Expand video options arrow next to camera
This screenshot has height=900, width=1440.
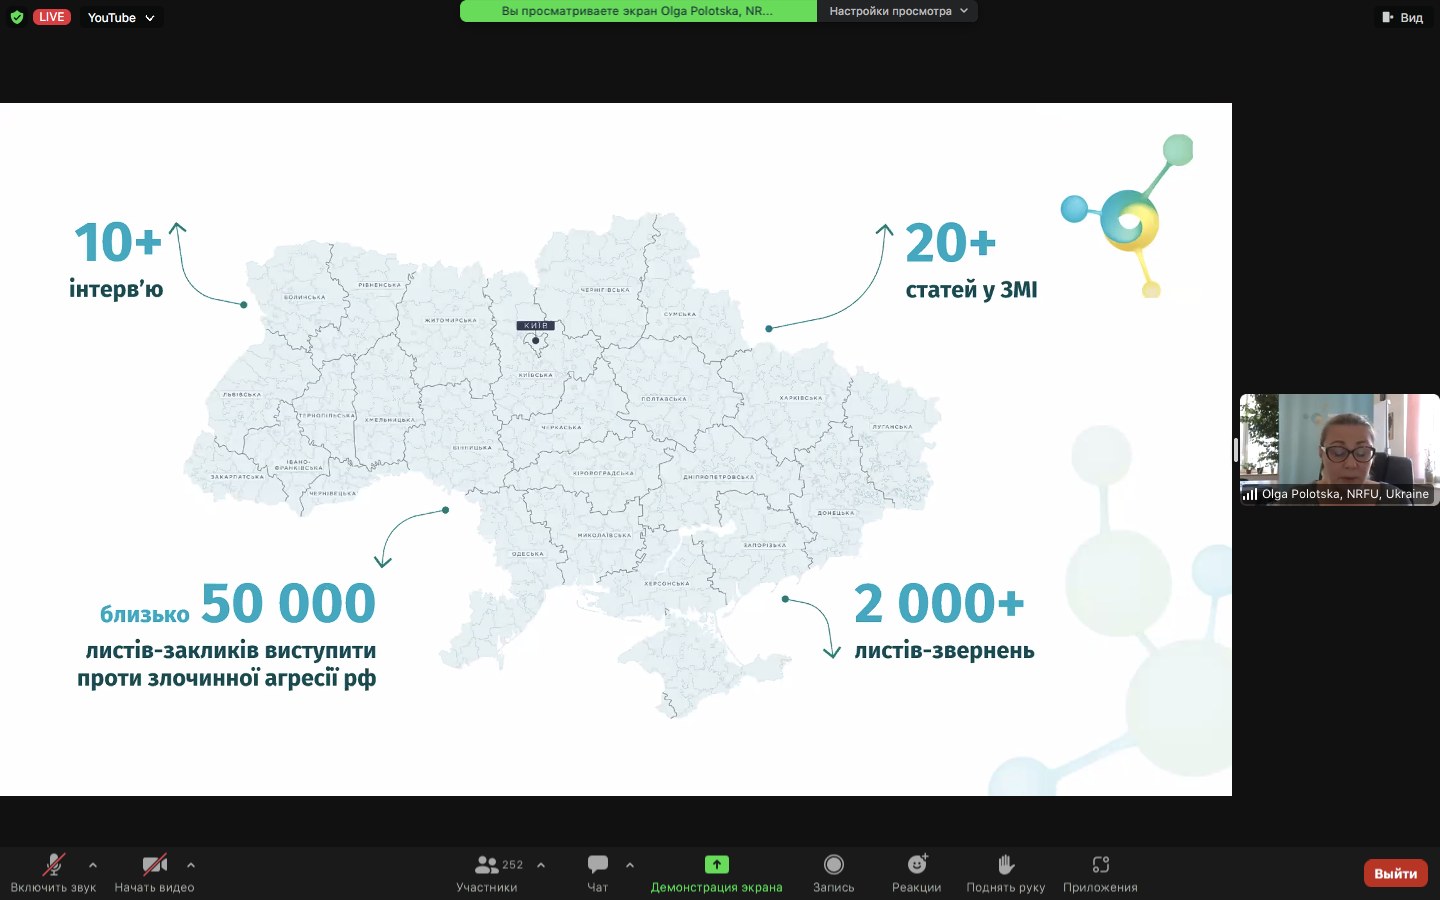tap(191, 865)
